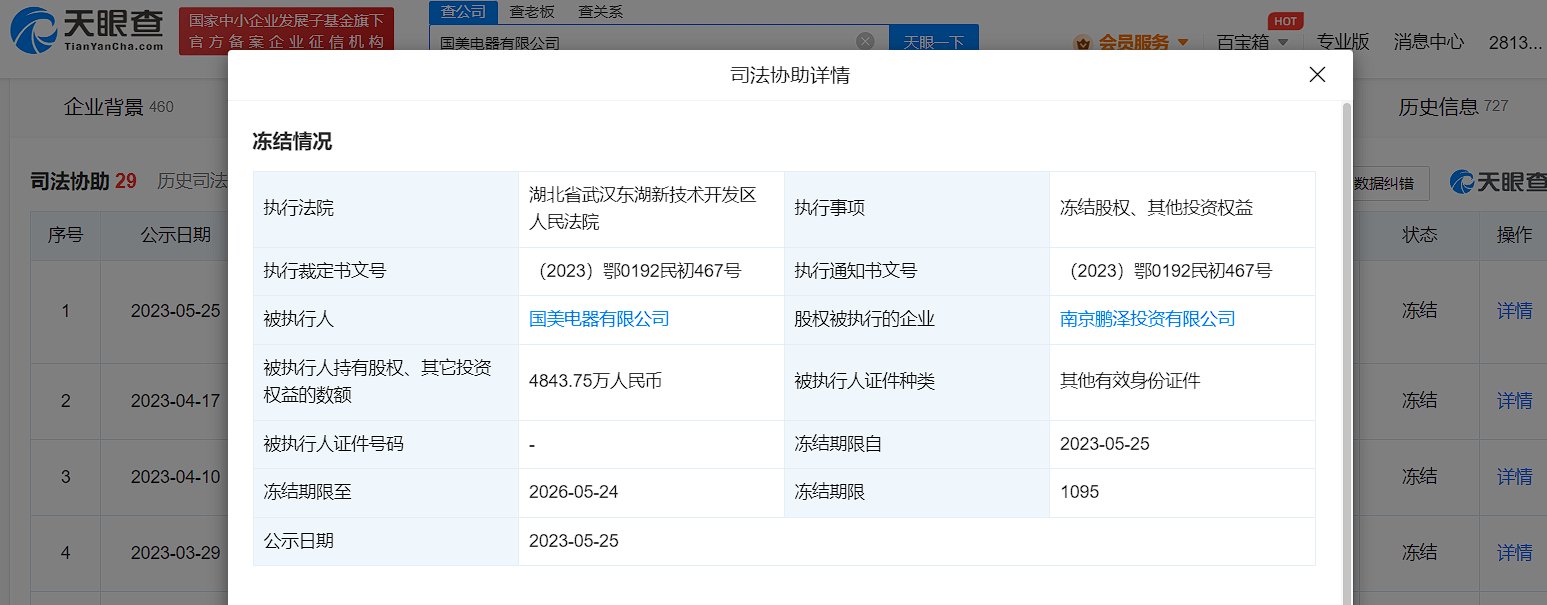The width and height of the screenshot is (1547, 605).
Task: Open the 企业背景 tab behind the dialog
Action: tap(118, 107)
